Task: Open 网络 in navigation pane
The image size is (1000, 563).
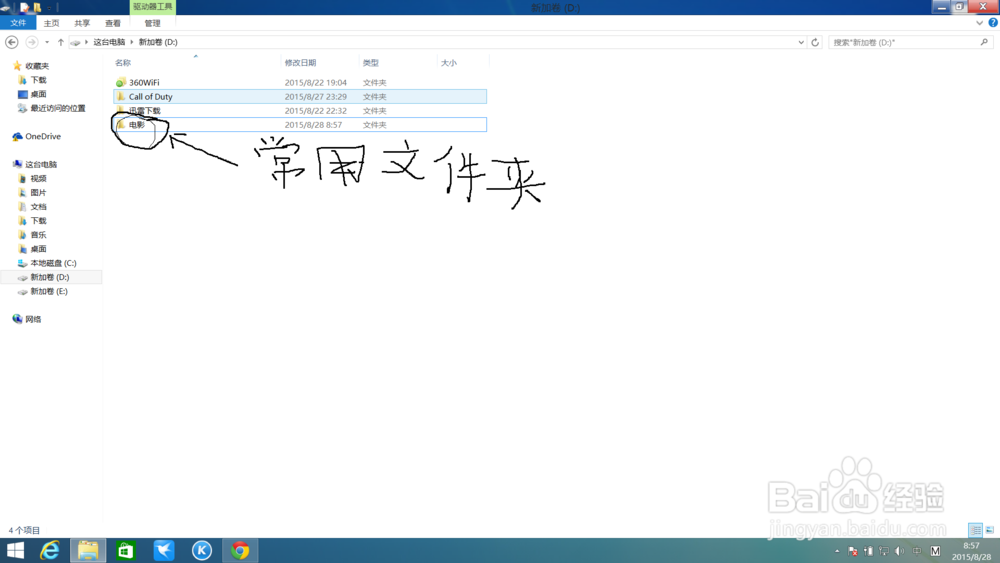Action: click(x=33, y=319)
